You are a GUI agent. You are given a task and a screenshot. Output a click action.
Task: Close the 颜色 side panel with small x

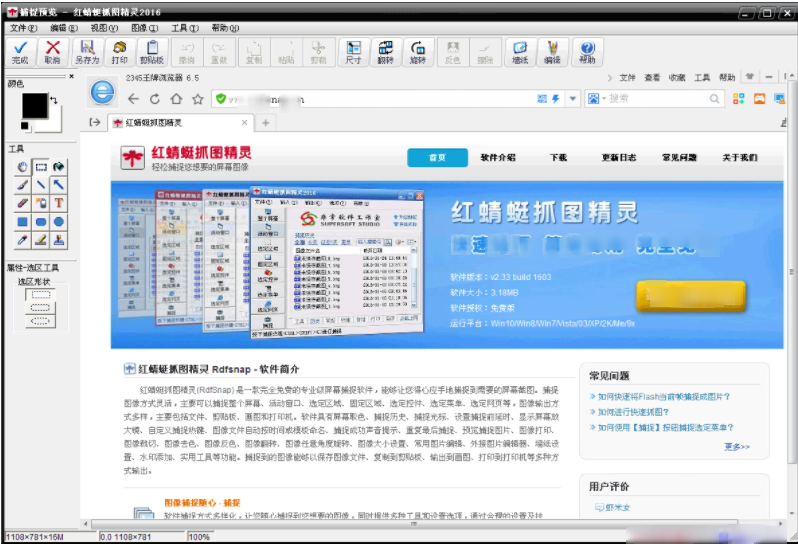coord(71,76)
